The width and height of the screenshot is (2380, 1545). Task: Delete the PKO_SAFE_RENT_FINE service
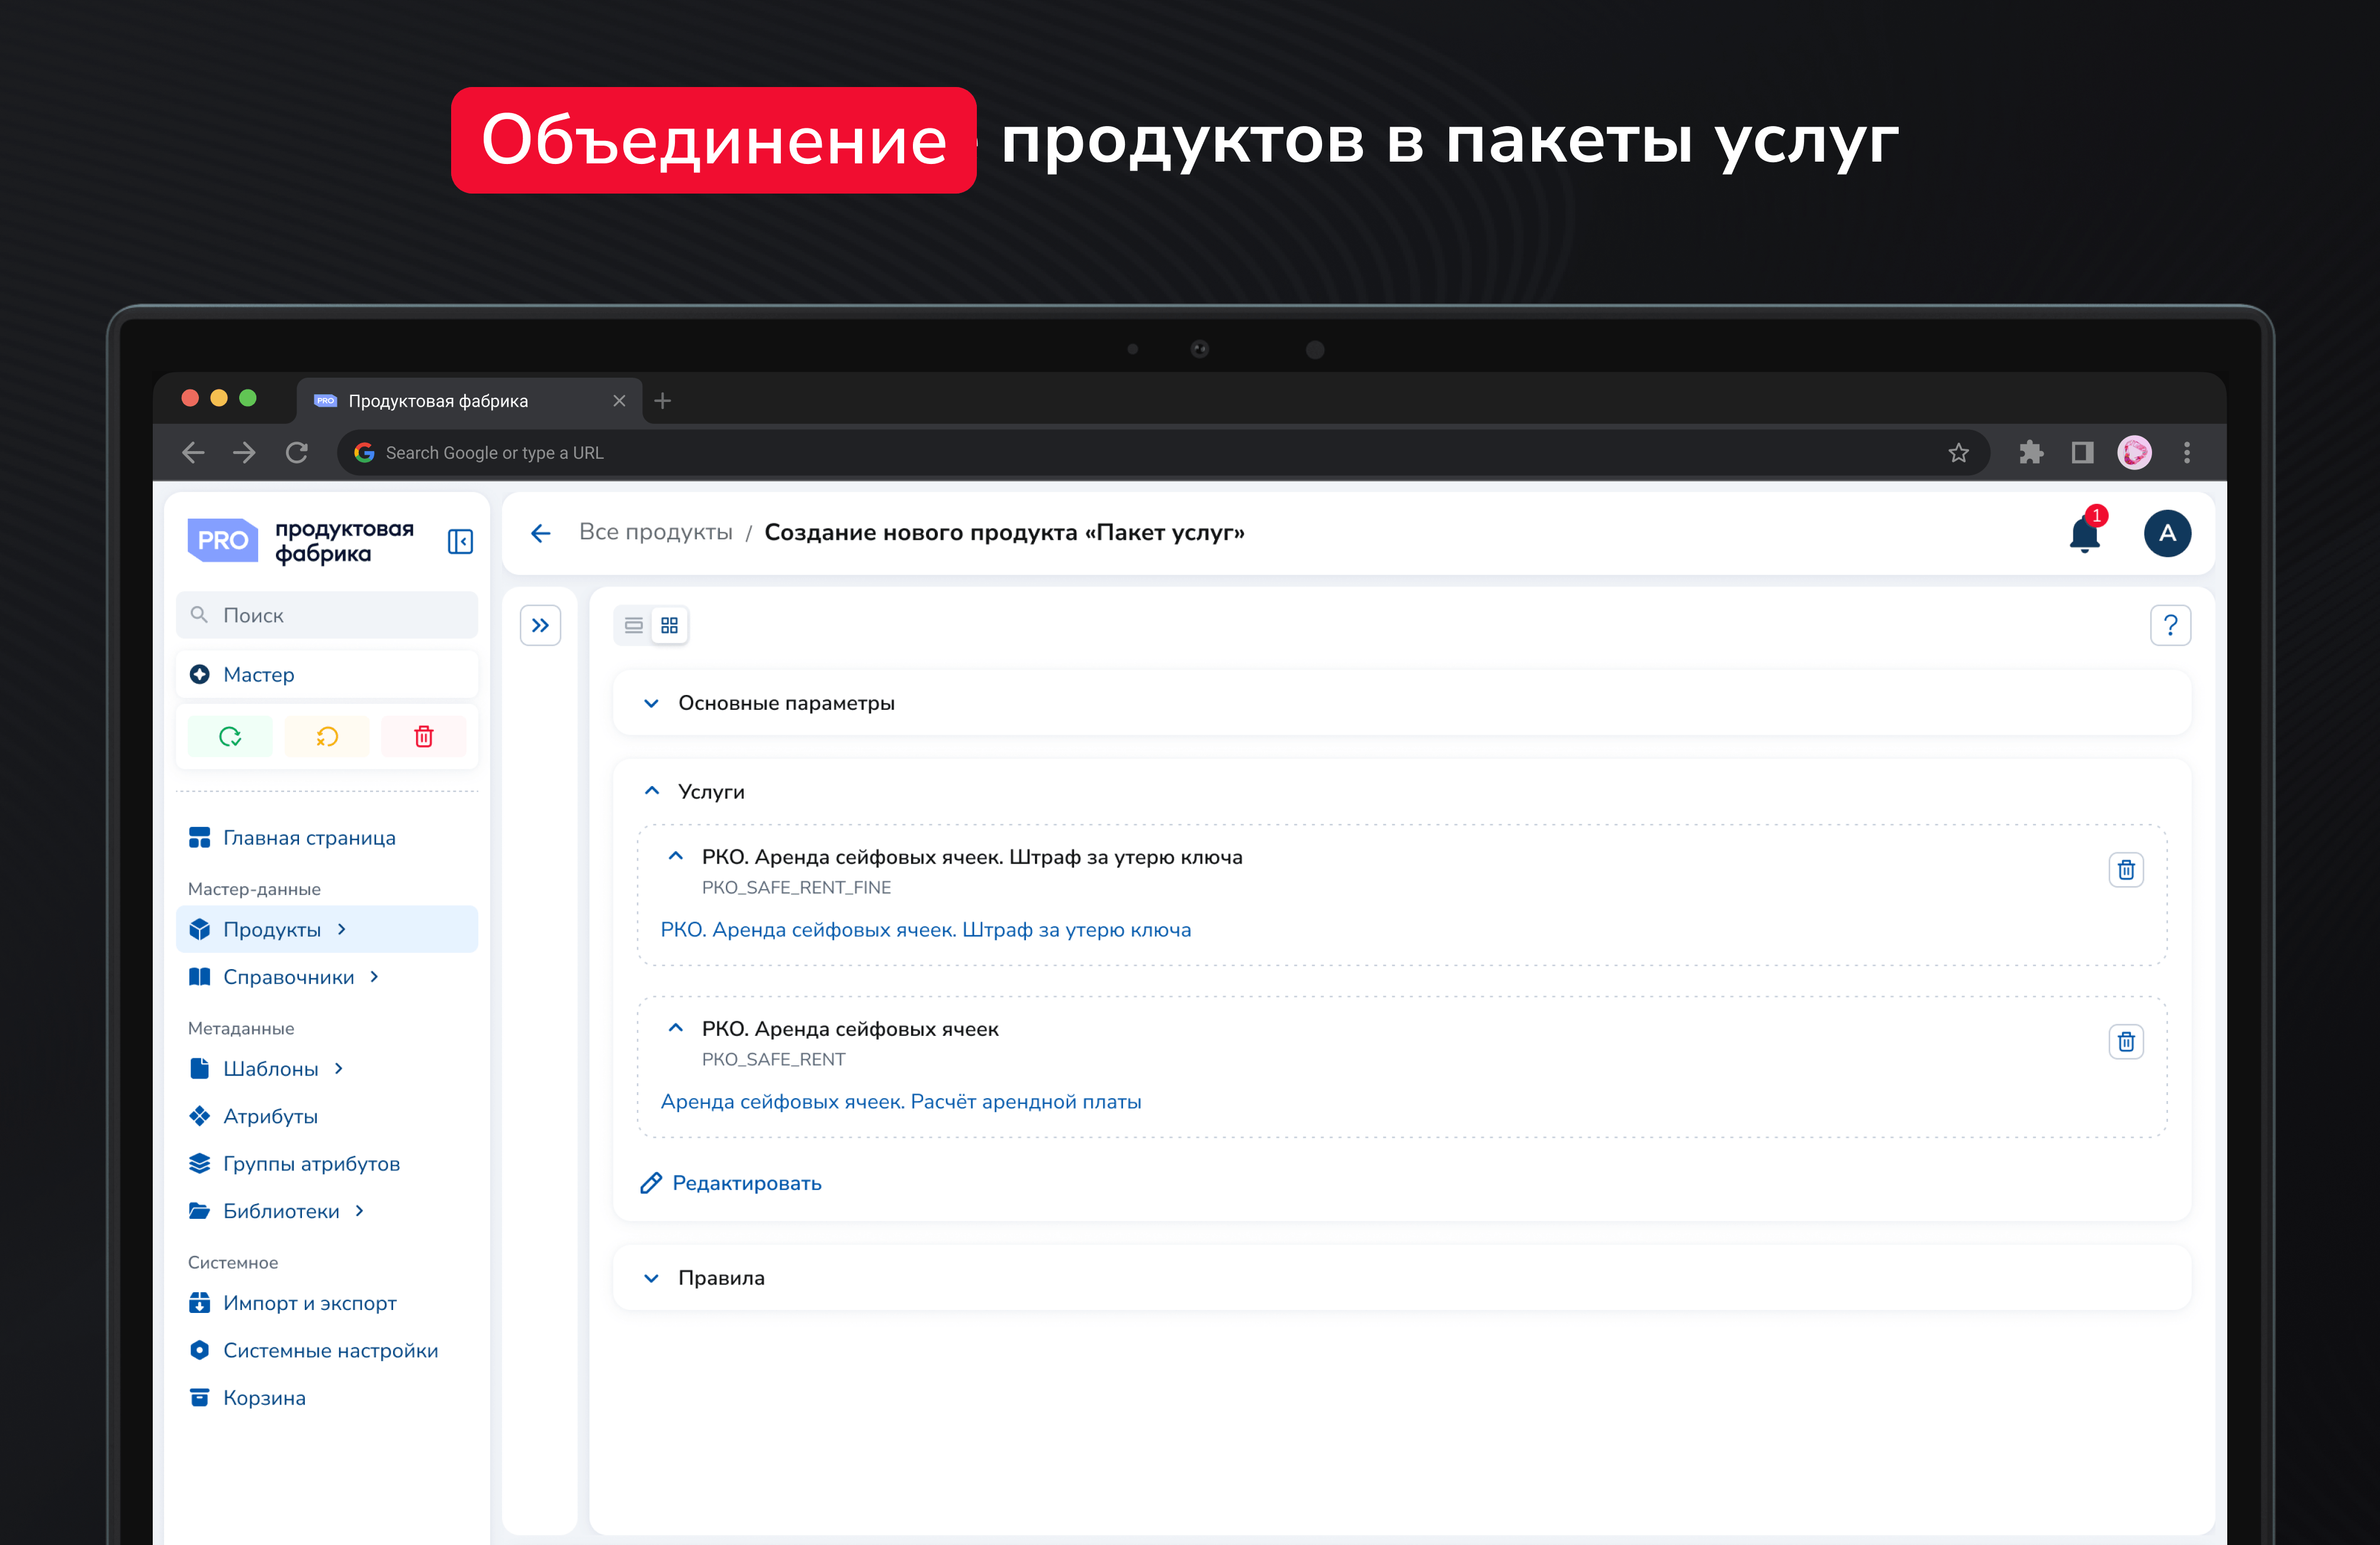(x=2125, y=870)
